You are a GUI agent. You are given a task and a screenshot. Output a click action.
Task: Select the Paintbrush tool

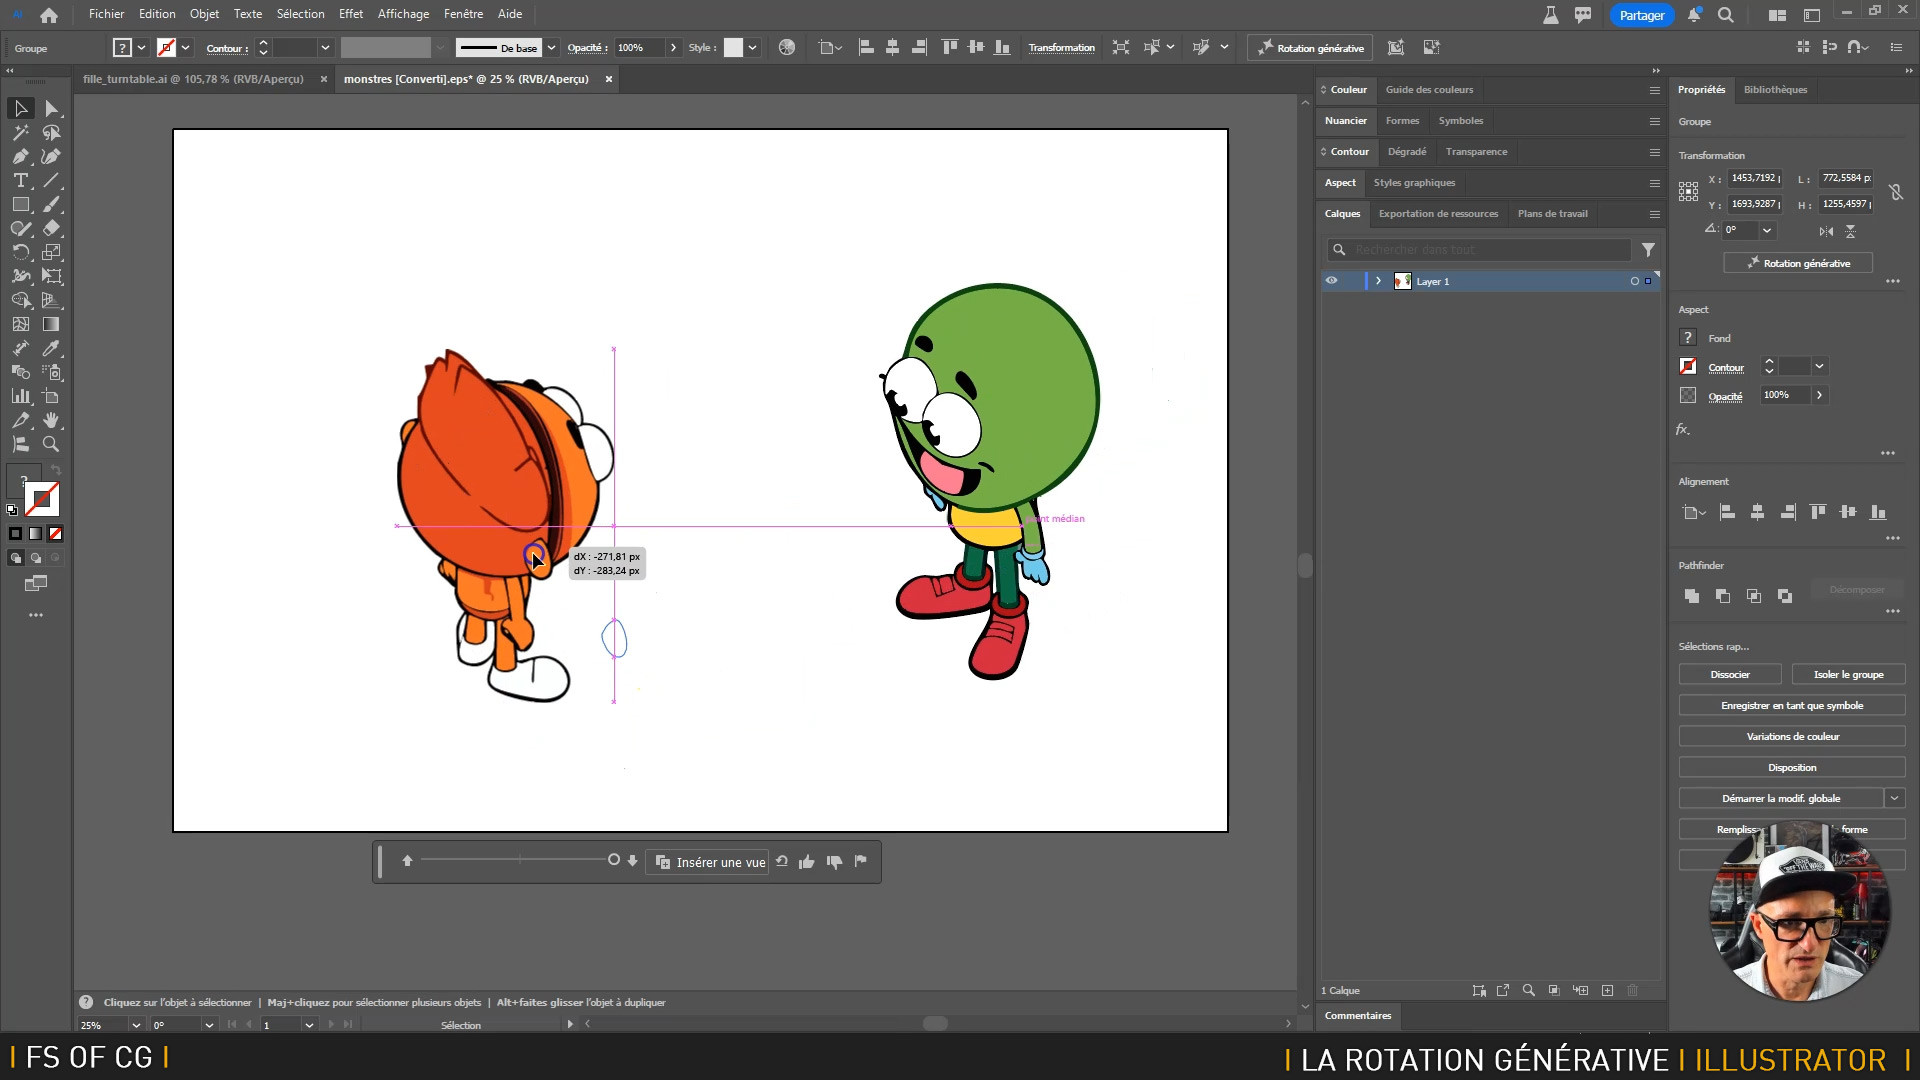pos(51,204)
